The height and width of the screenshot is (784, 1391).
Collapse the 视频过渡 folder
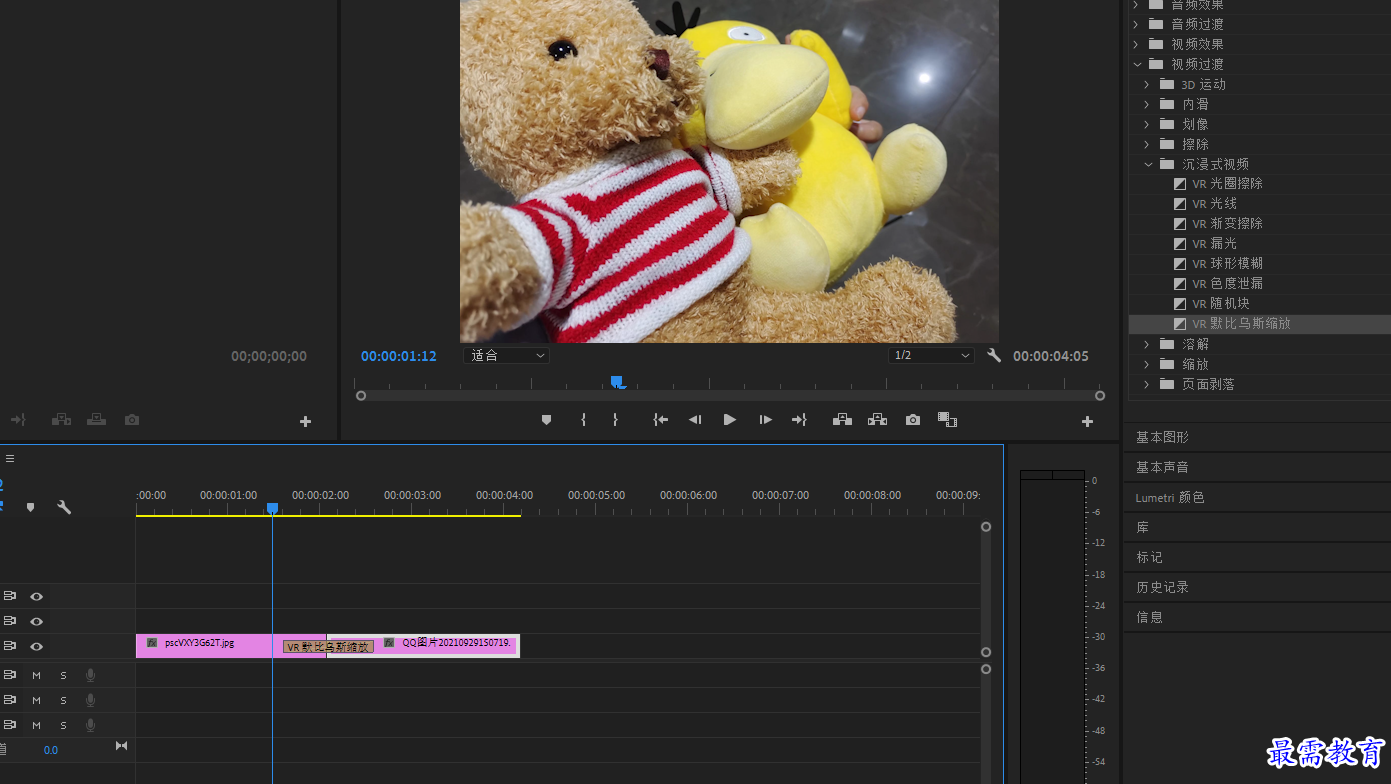[1137, 64]
